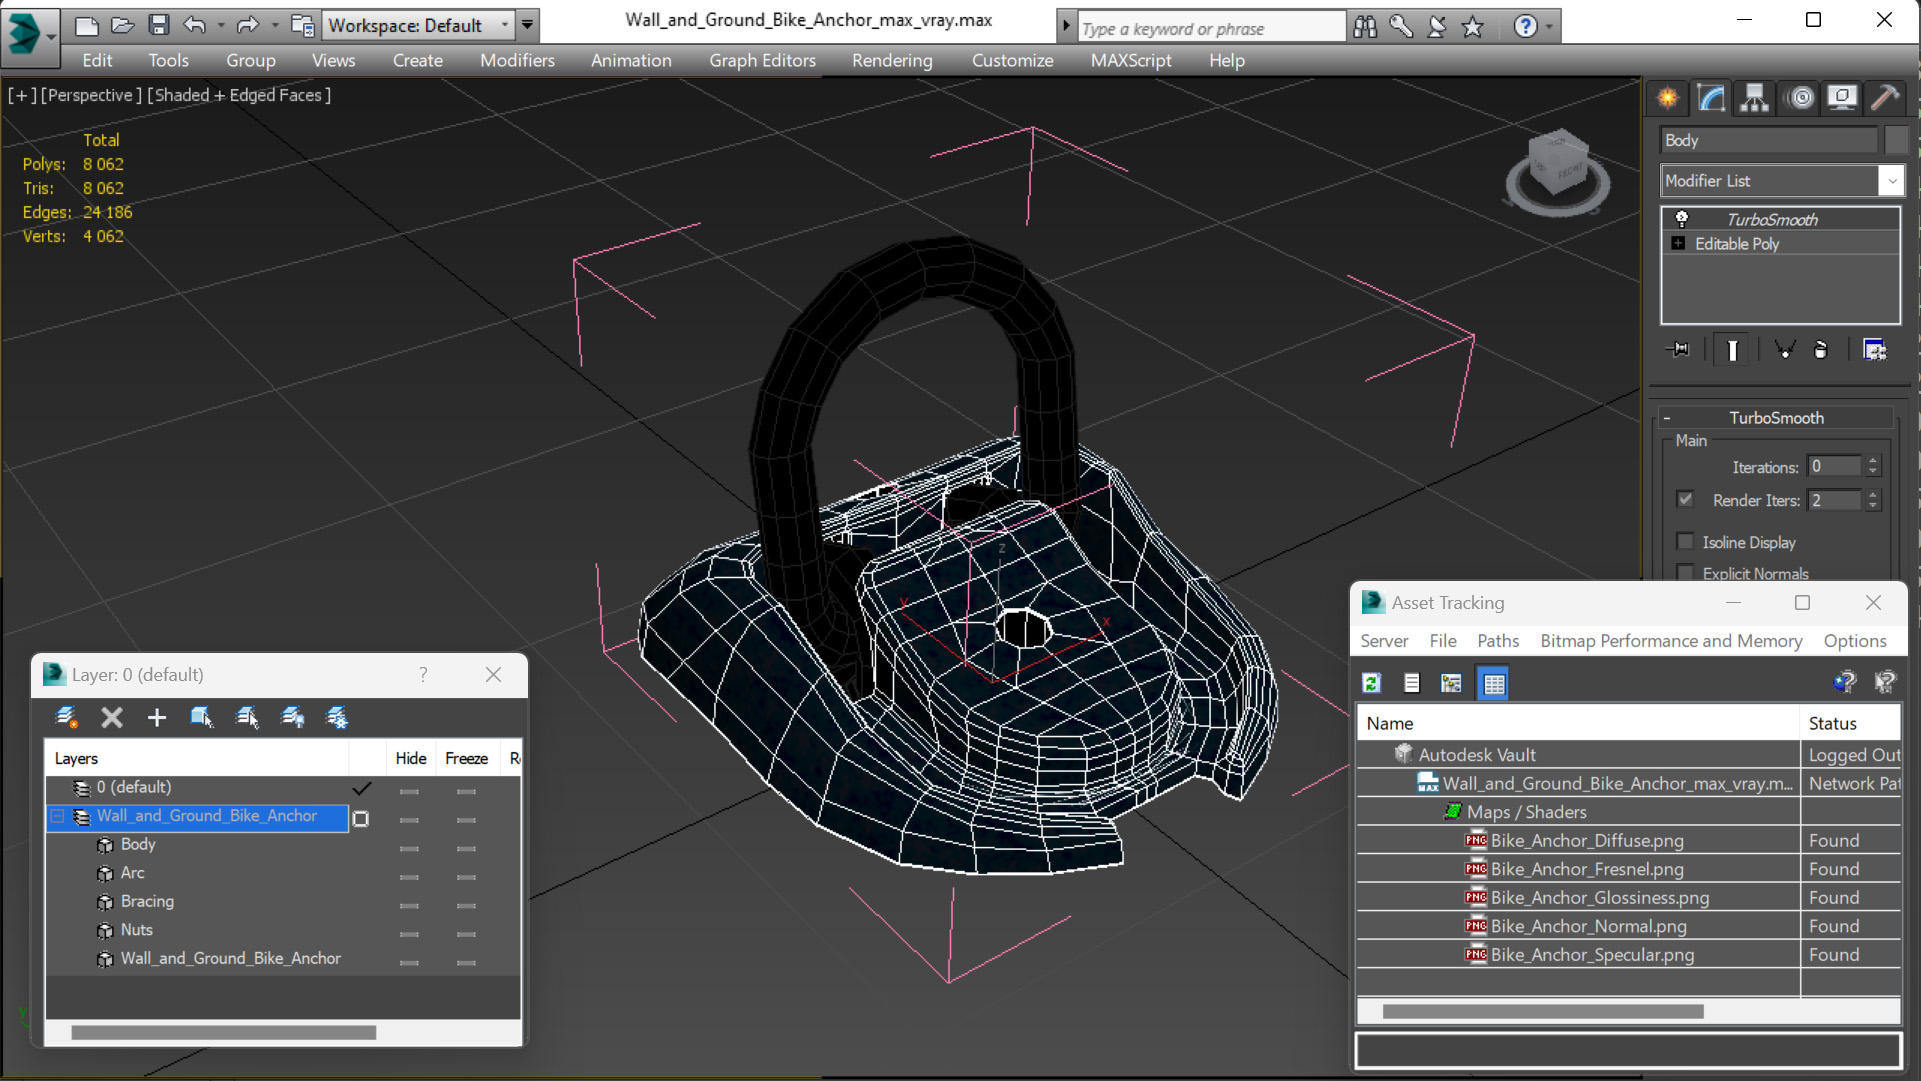Enable the Isoline Display checkbox
Image resolution: width=1921 pixels, height=1081 pixels.
[x=1685, y=541]
